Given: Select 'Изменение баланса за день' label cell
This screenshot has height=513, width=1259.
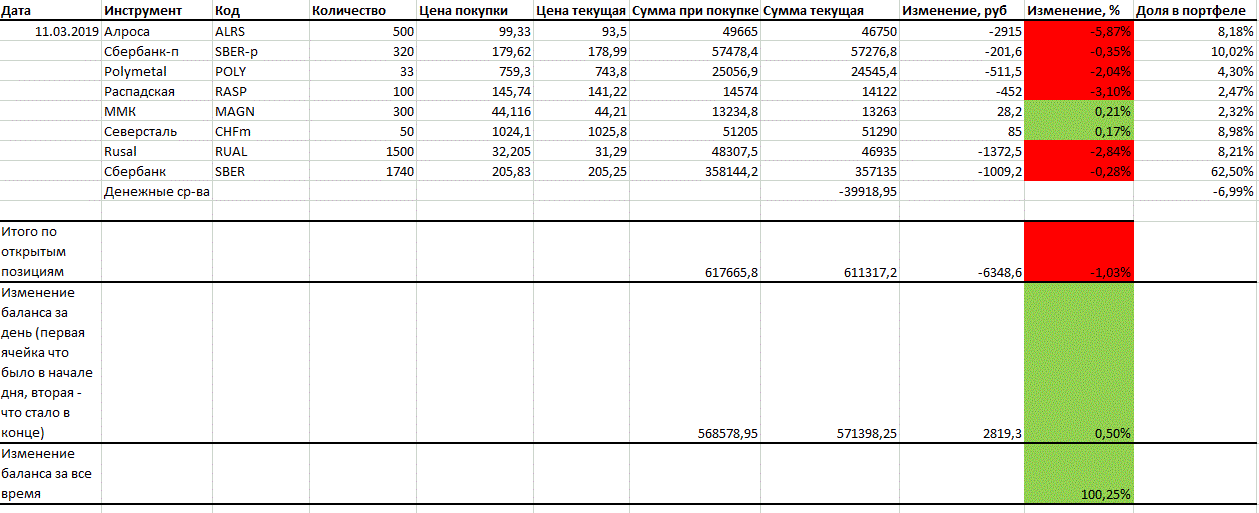Looking at the screenshot, I should click(51, 362).
